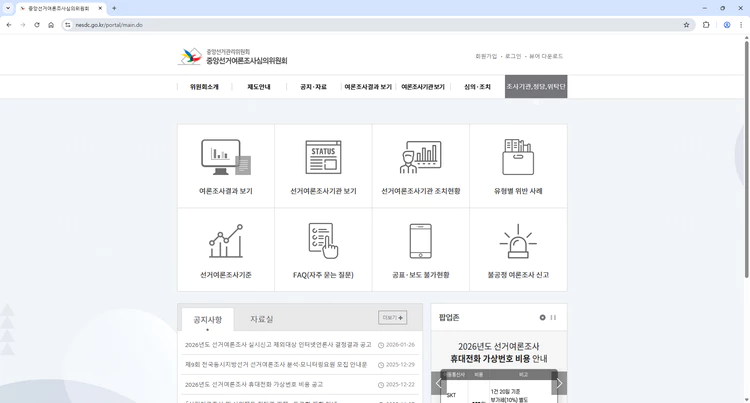Open the Chrome profile icon
This screenshot has width=750, height=403.
point(727,25)
